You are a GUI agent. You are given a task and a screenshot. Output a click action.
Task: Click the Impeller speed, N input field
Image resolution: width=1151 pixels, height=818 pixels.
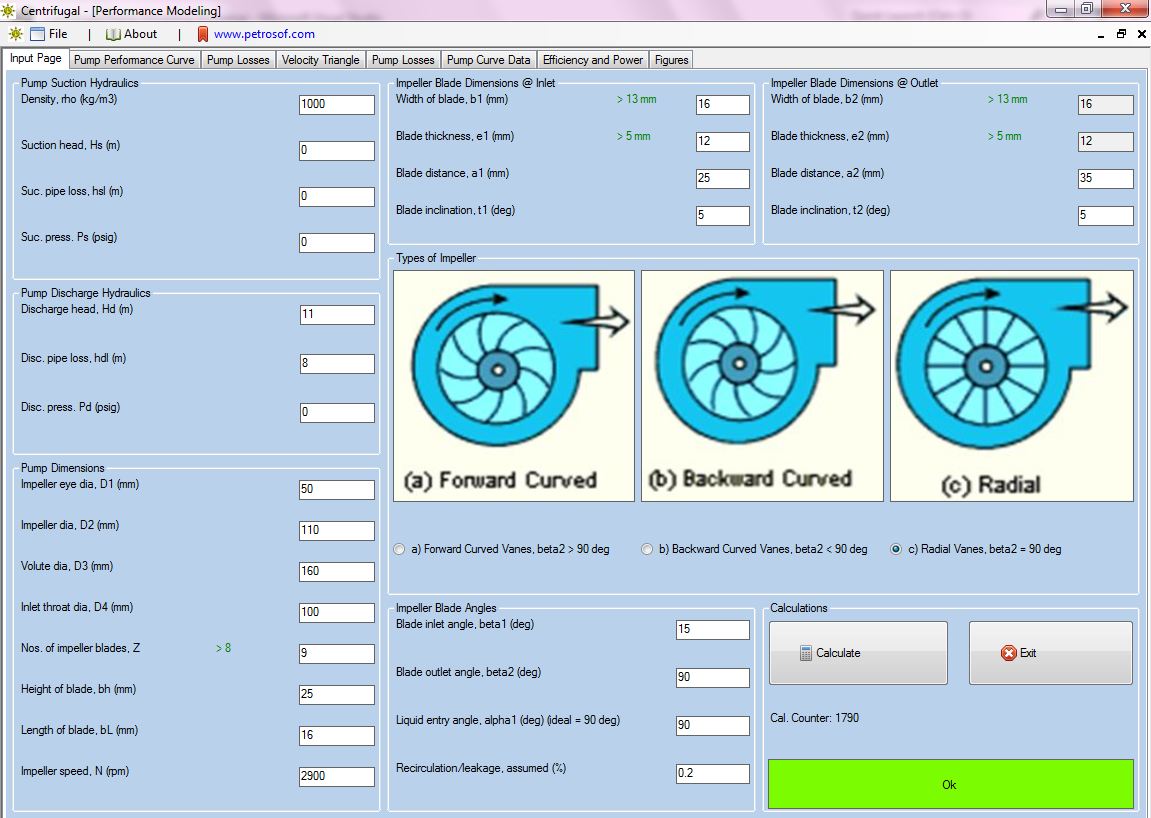point(337,776)
